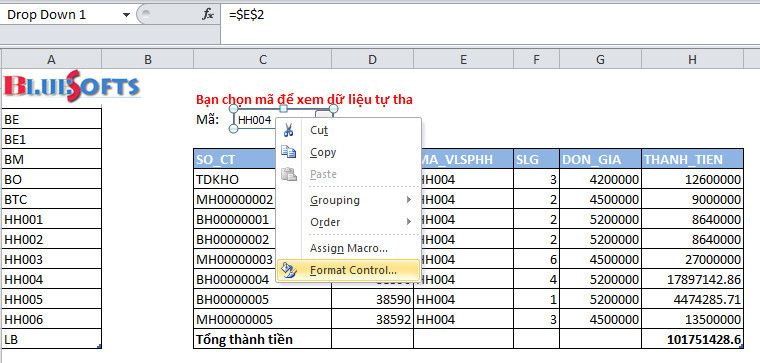Click the Format Control icon
760x363 pixels.
289,270
